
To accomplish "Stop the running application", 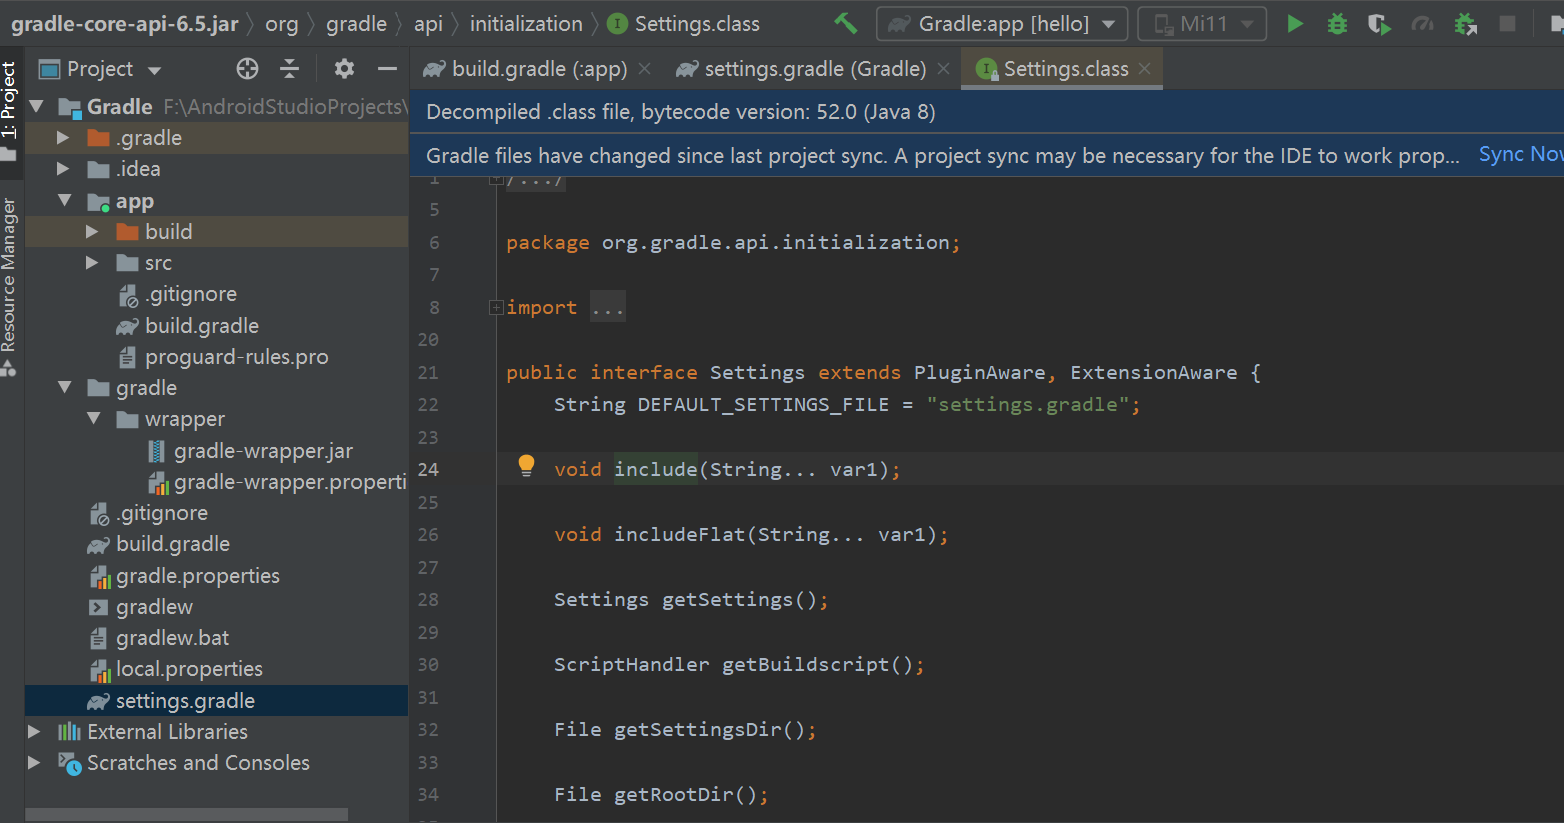I will coord(1507,23).
